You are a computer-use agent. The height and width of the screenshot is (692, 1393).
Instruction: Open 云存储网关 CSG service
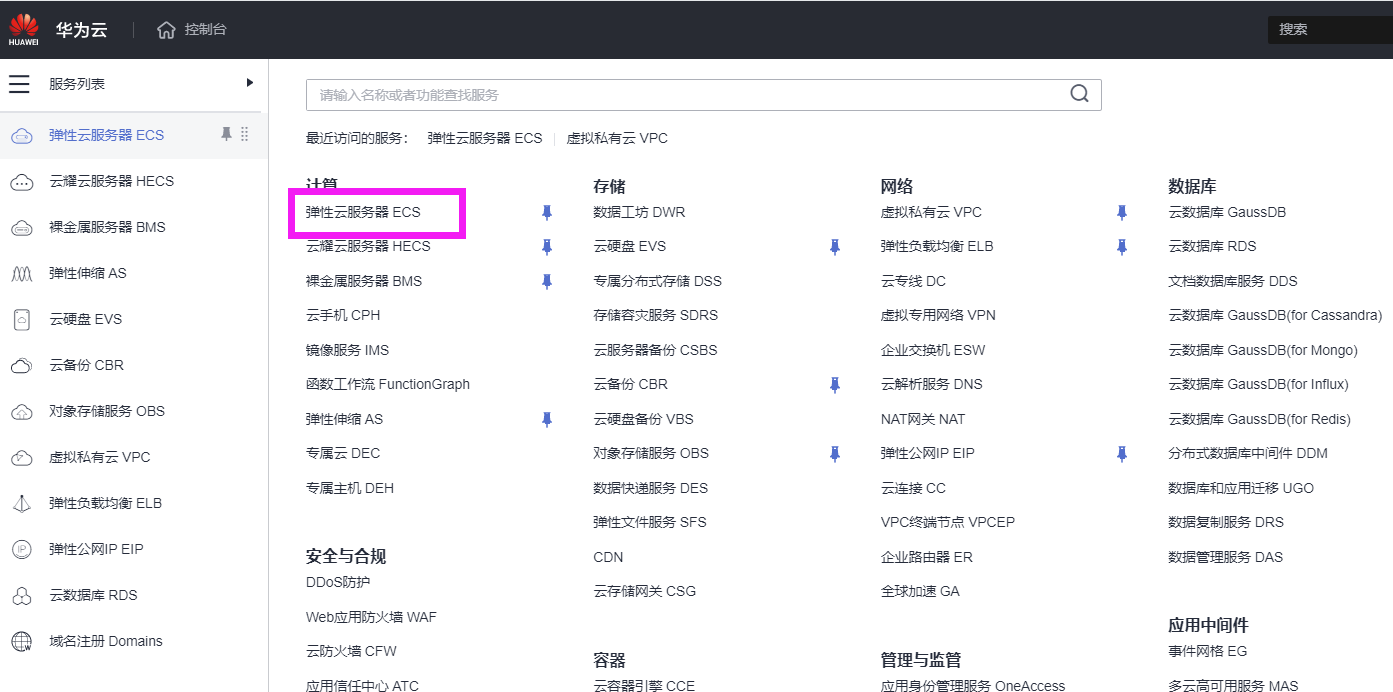click(644, 591)
